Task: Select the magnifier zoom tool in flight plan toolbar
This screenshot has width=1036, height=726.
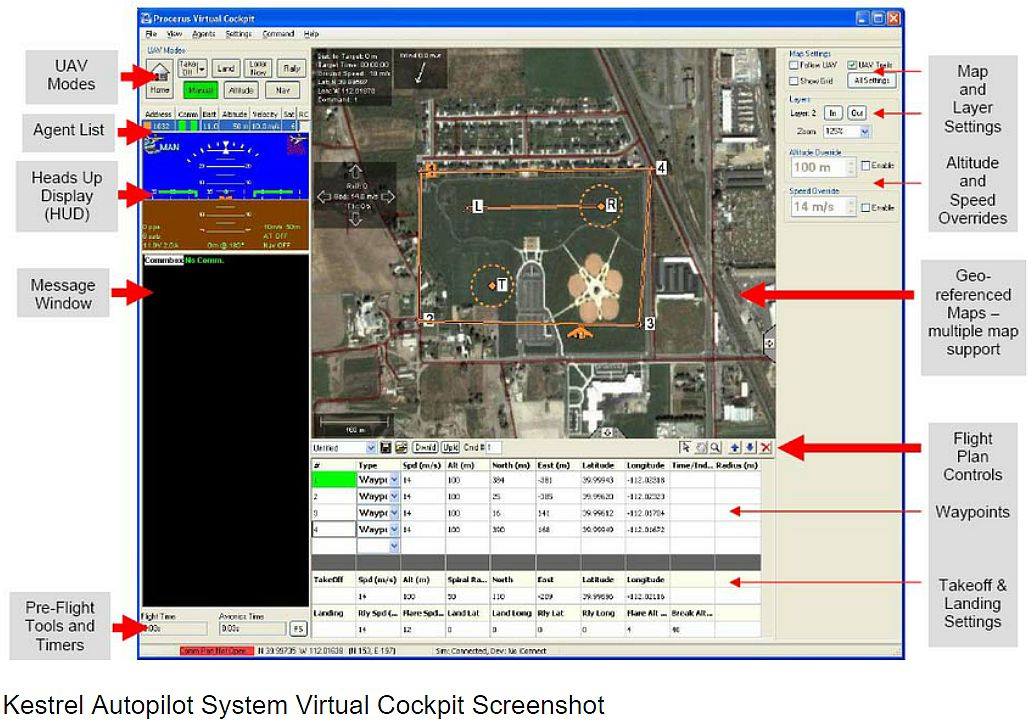Action: [x=715, y=447]
